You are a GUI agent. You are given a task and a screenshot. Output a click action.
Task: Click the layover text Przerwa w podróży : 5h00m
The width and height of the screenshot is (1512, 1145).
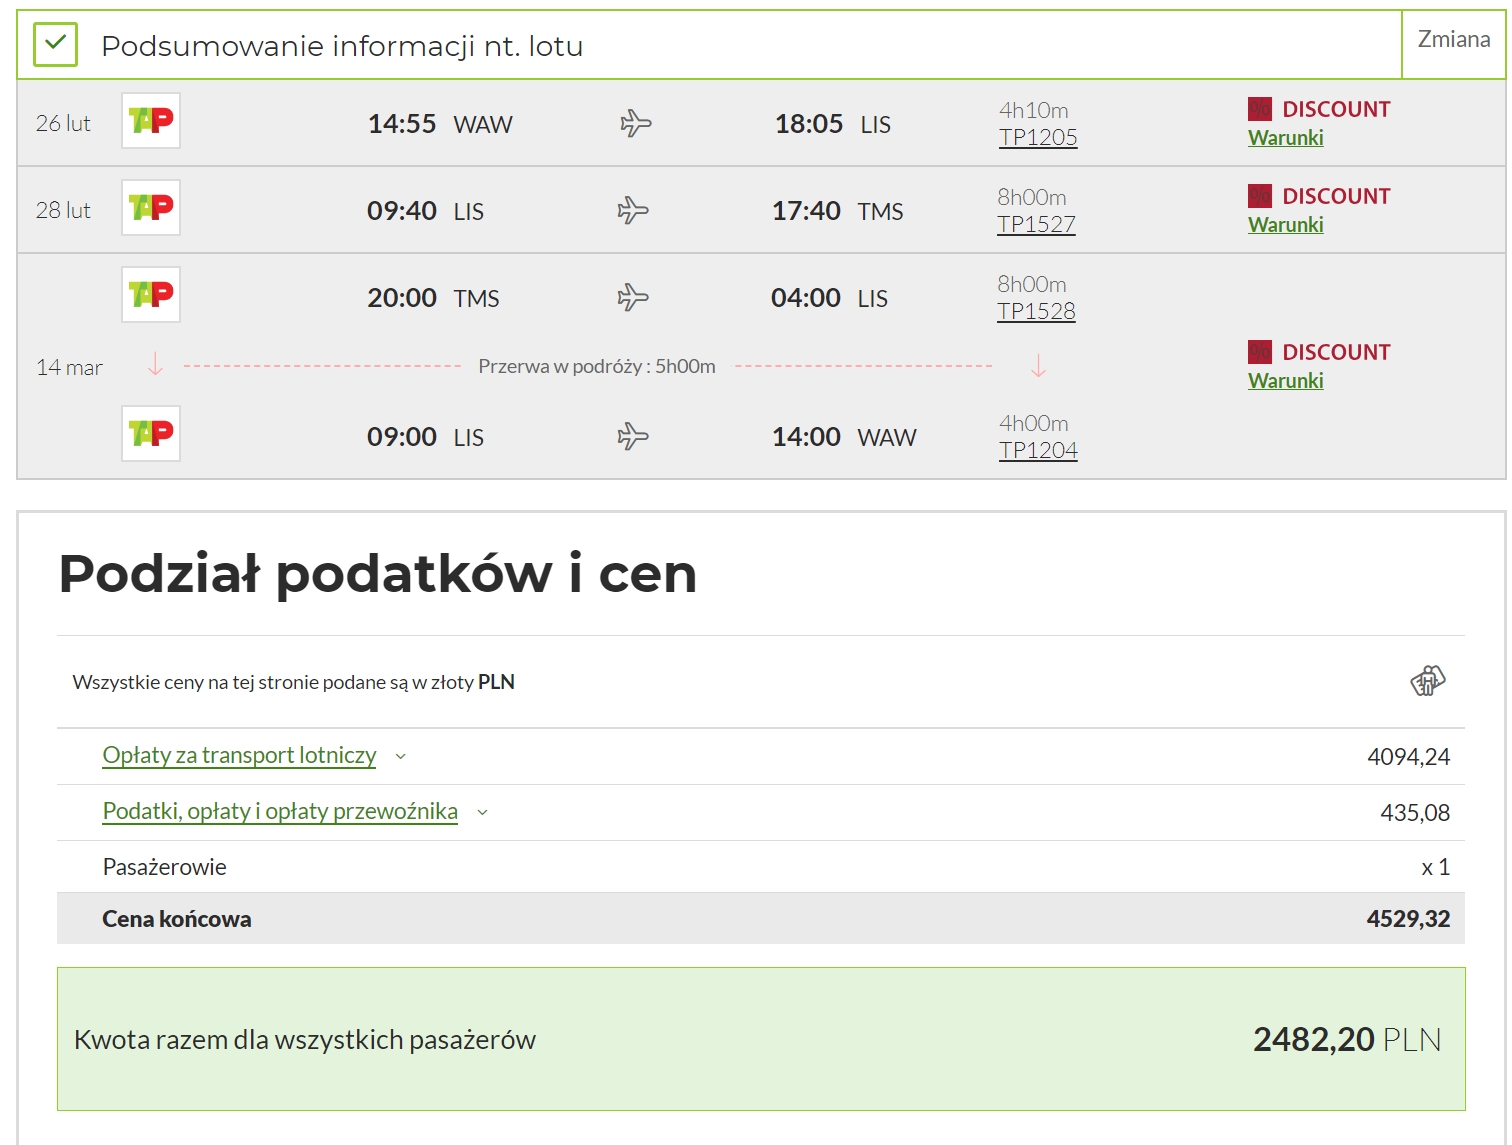point(597,366)
